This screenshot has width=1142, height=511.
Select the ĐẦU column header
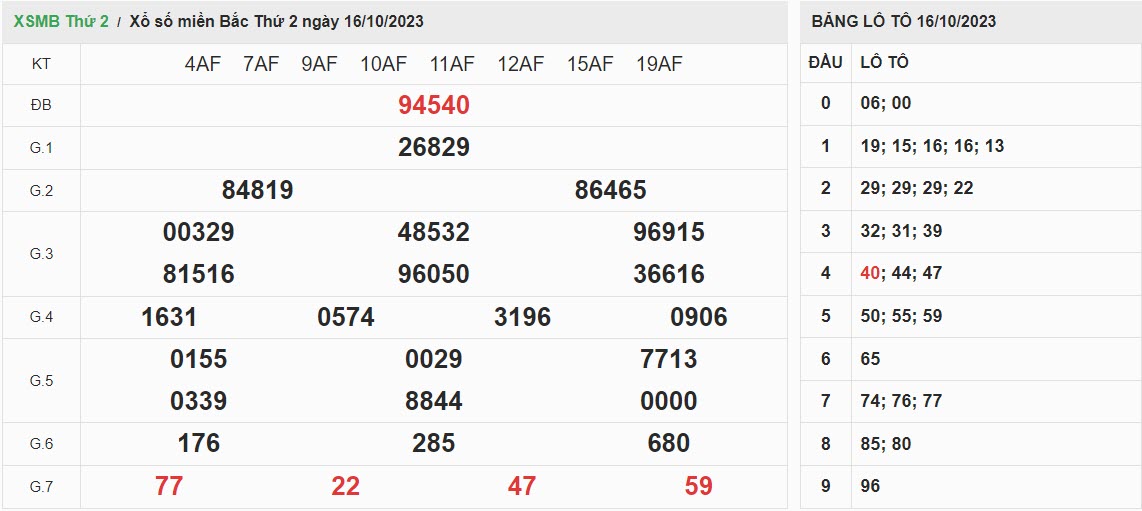[825, 62]
